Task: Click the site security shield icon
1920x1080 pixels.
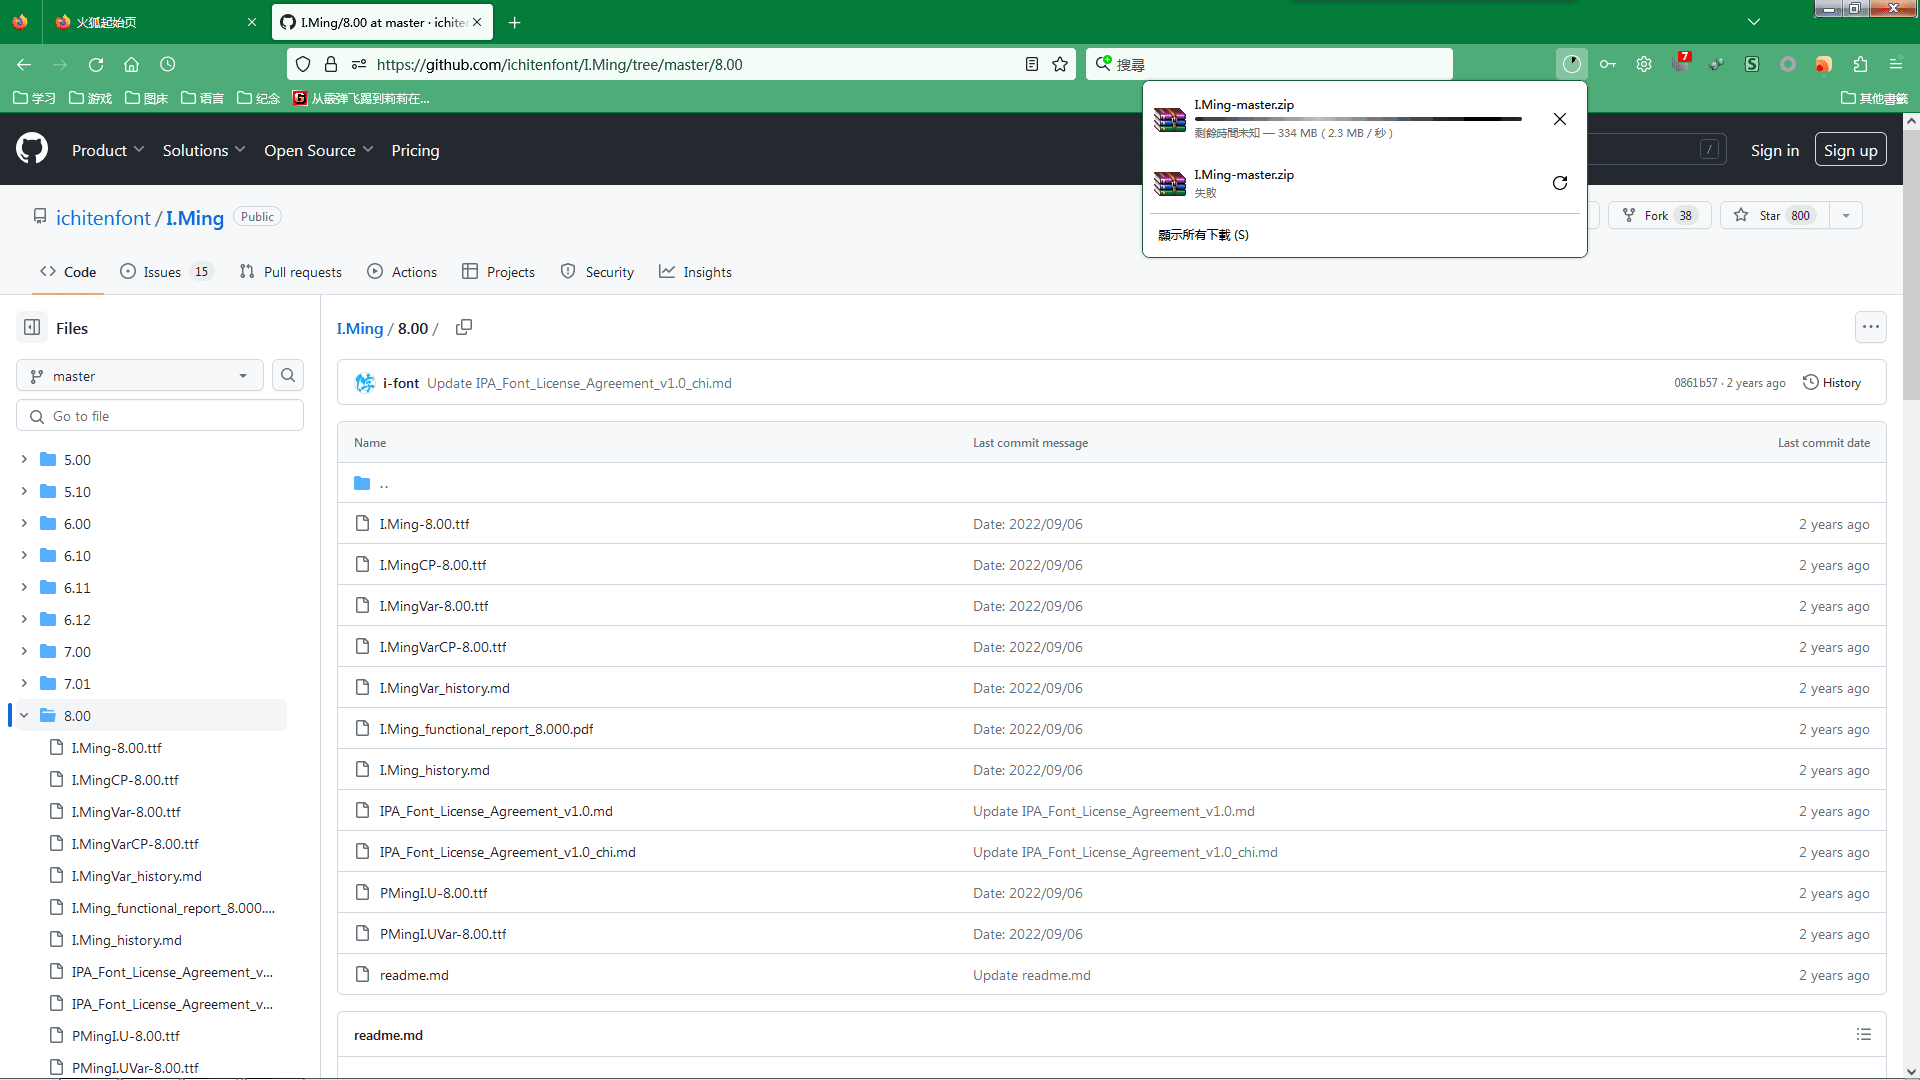Action: [x=303, y=64]
